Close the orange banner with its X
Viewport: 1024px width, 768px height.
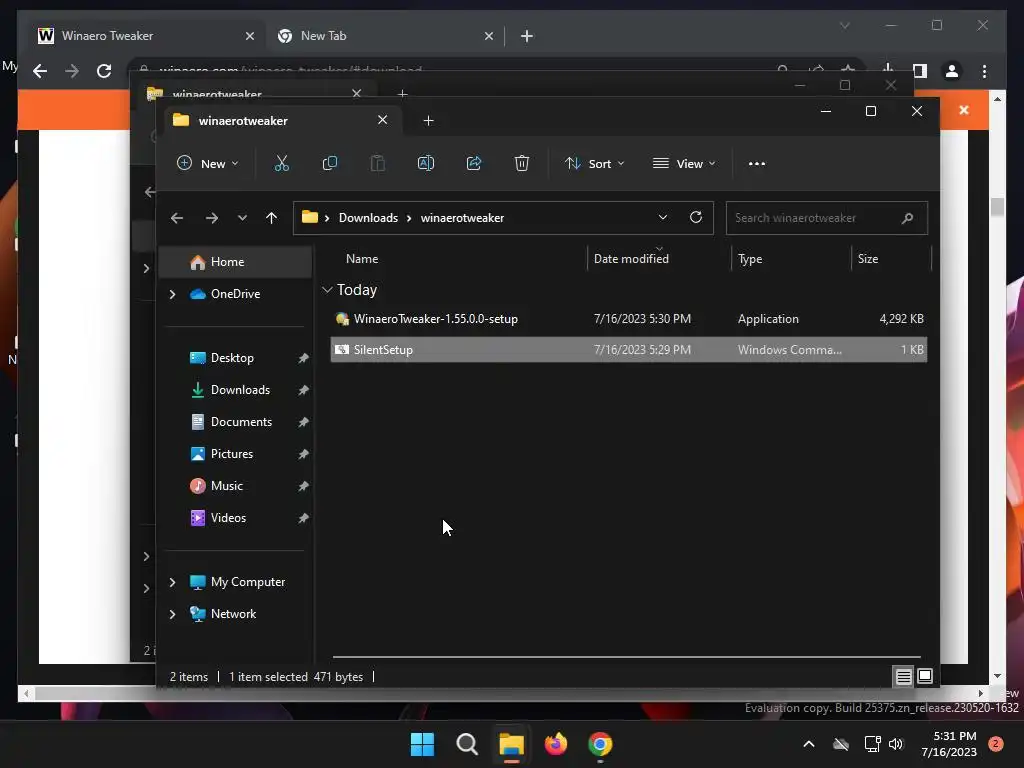[964, 110]
